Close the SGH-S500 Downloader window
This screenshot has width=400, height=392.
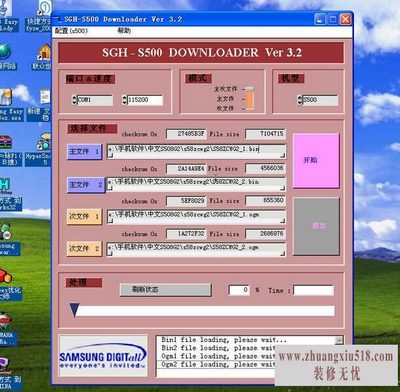coord(345,19)
